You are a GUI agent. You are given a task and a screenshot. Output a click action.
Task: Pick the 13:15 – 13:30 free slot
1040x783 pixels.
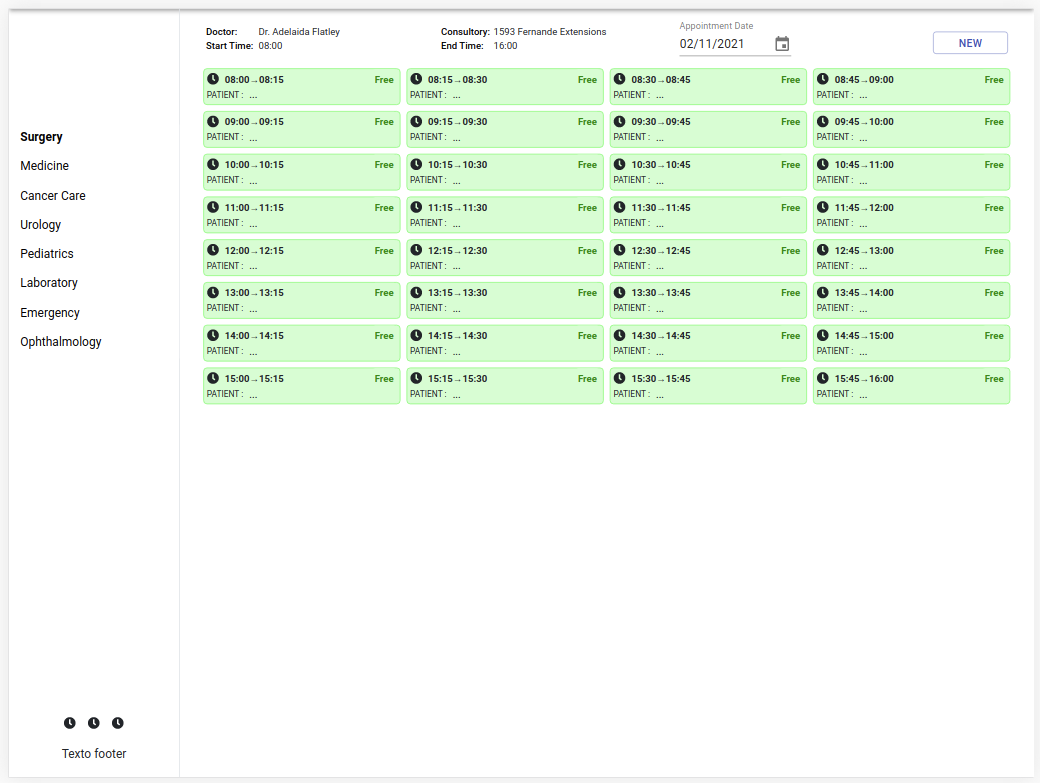coord(505,300)
